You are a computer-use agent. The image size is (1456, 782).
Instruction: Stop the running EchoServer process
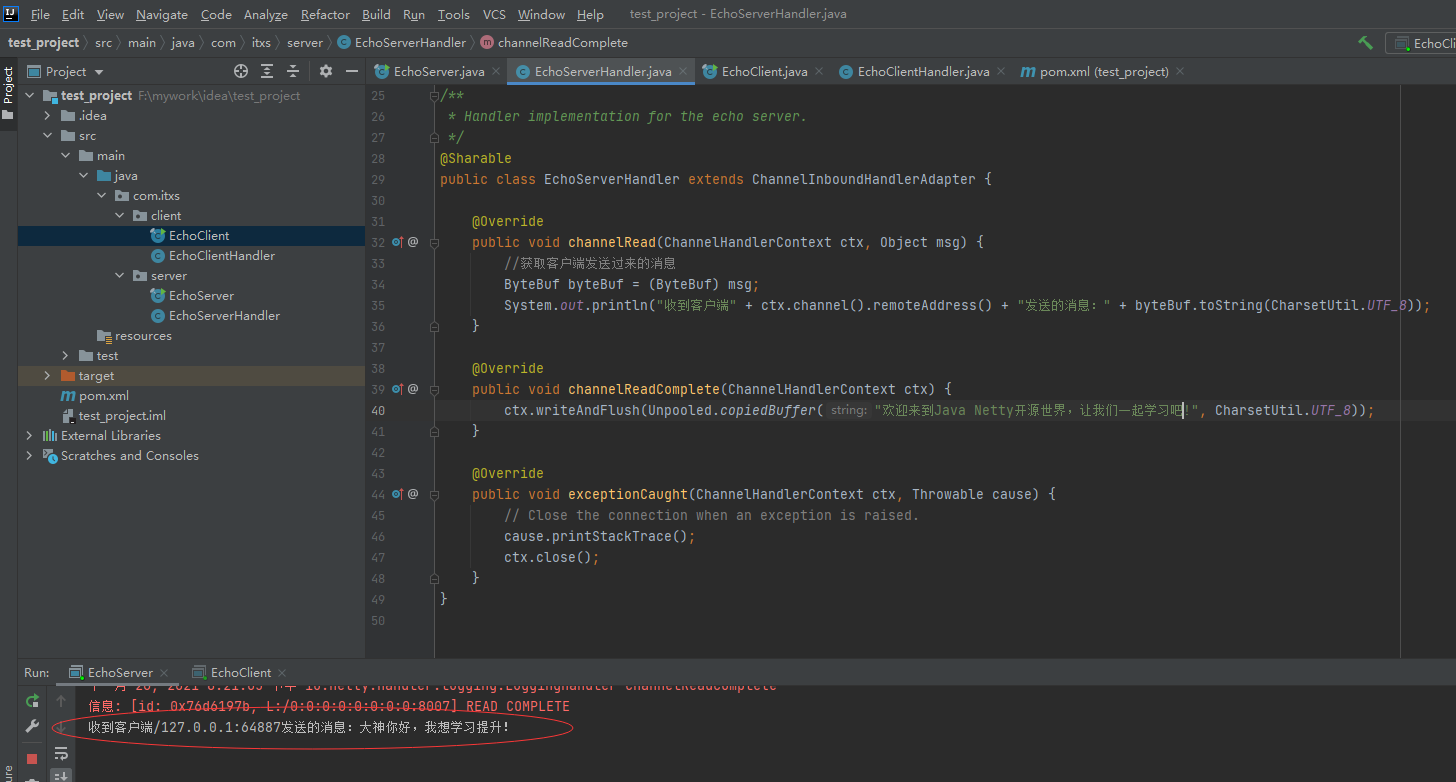click(32, 759)
